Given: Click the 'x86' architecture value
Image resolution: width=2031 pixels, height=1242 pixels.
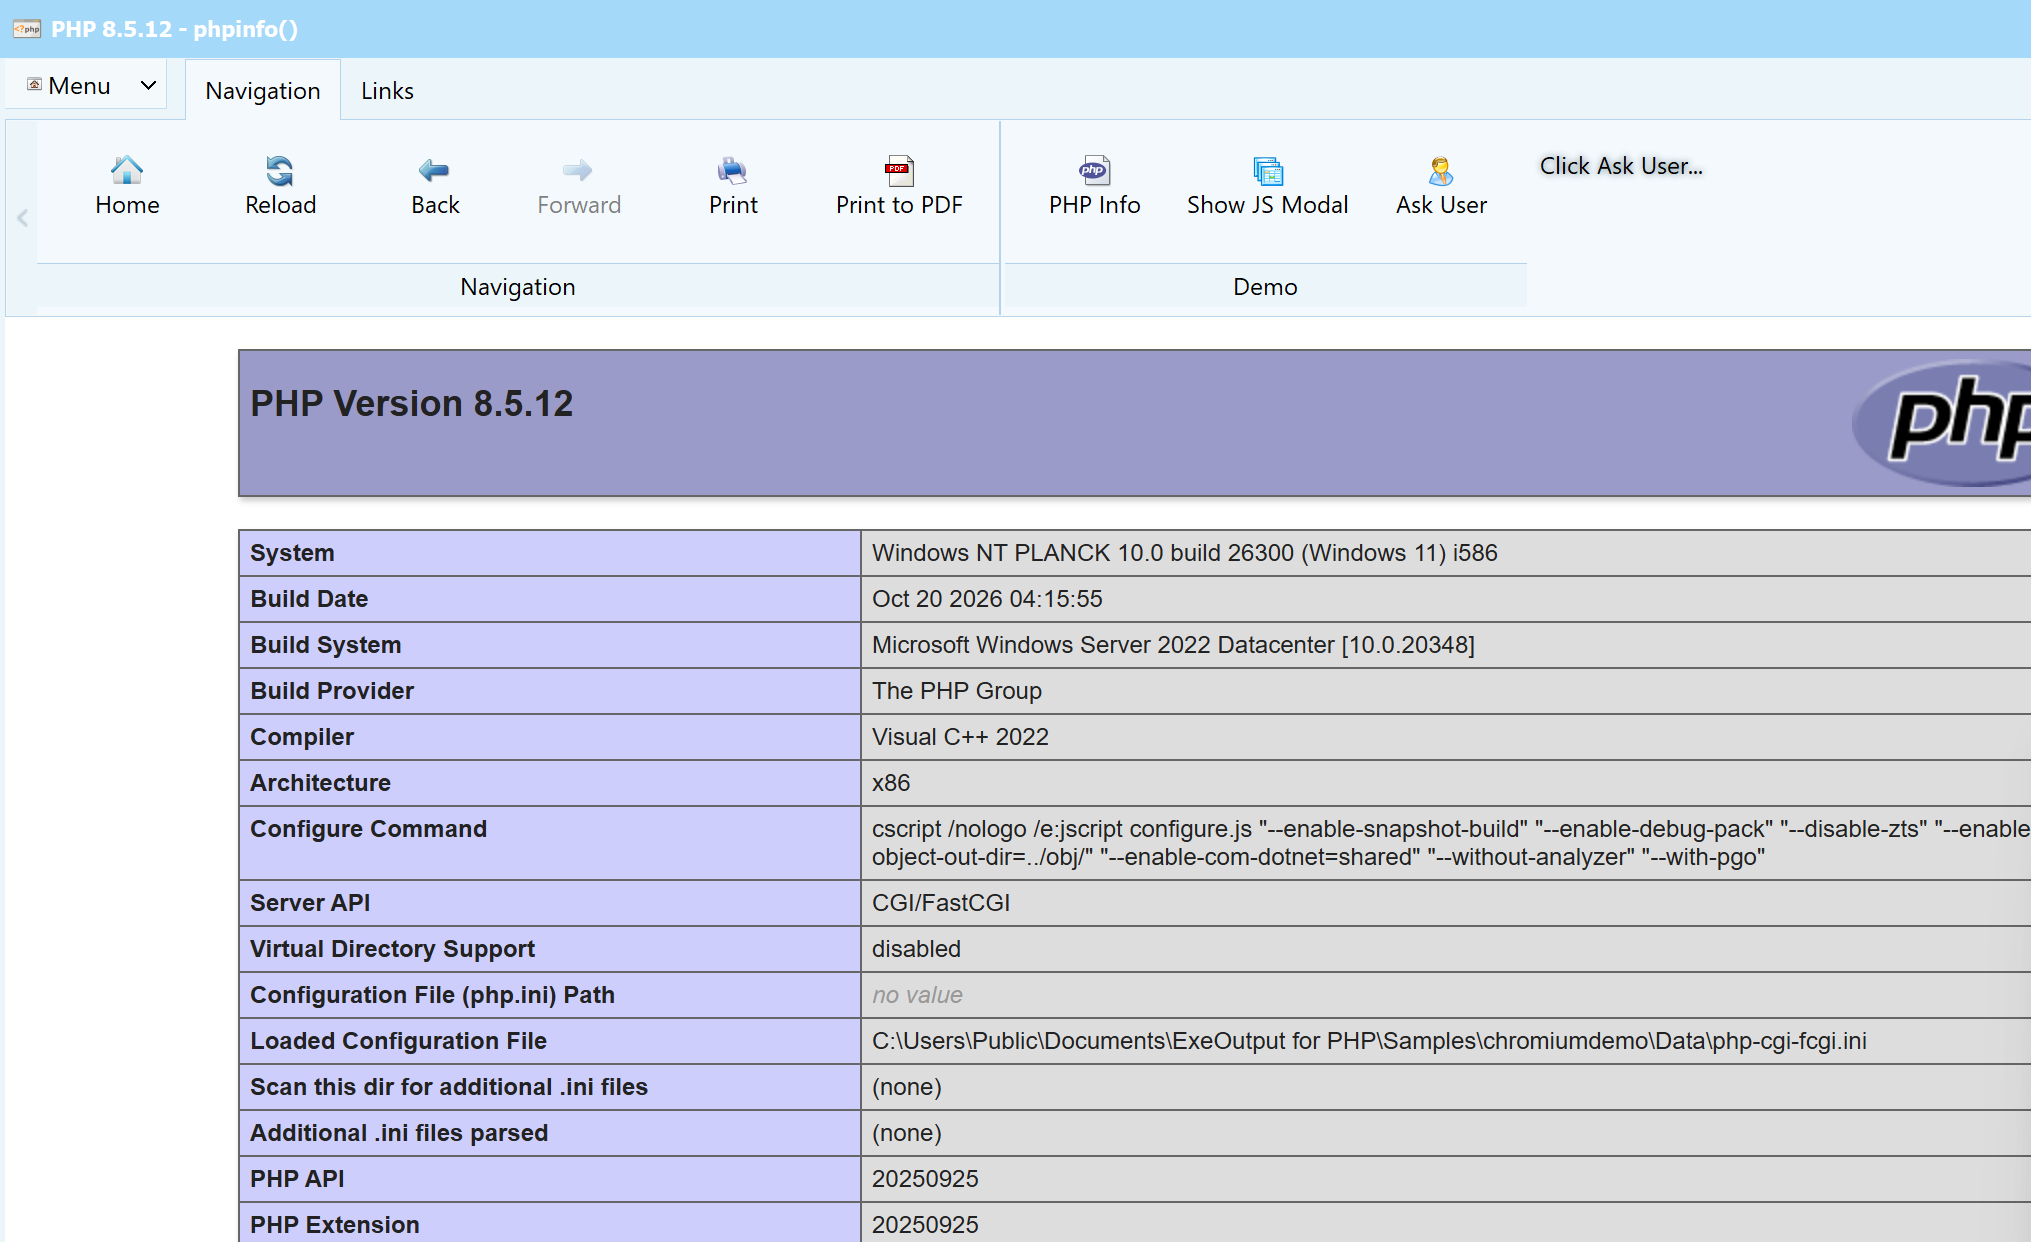Looking at the screenshot, I should (x=891, y=783).
